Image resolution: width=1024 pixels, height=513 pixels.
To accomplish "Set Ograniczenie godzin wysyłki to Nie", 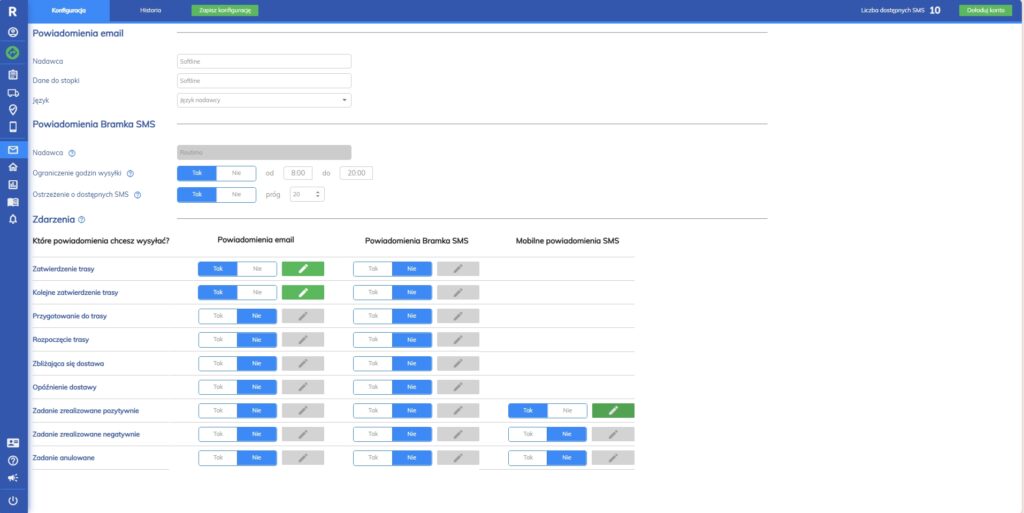I will [x=236, y=173].
